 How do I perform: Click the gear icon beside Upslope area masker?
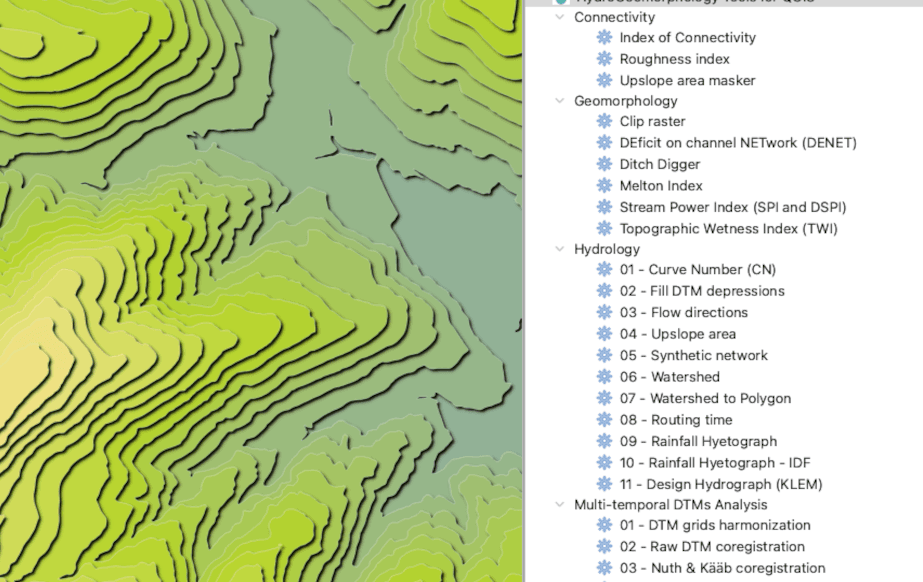point(605,80)
